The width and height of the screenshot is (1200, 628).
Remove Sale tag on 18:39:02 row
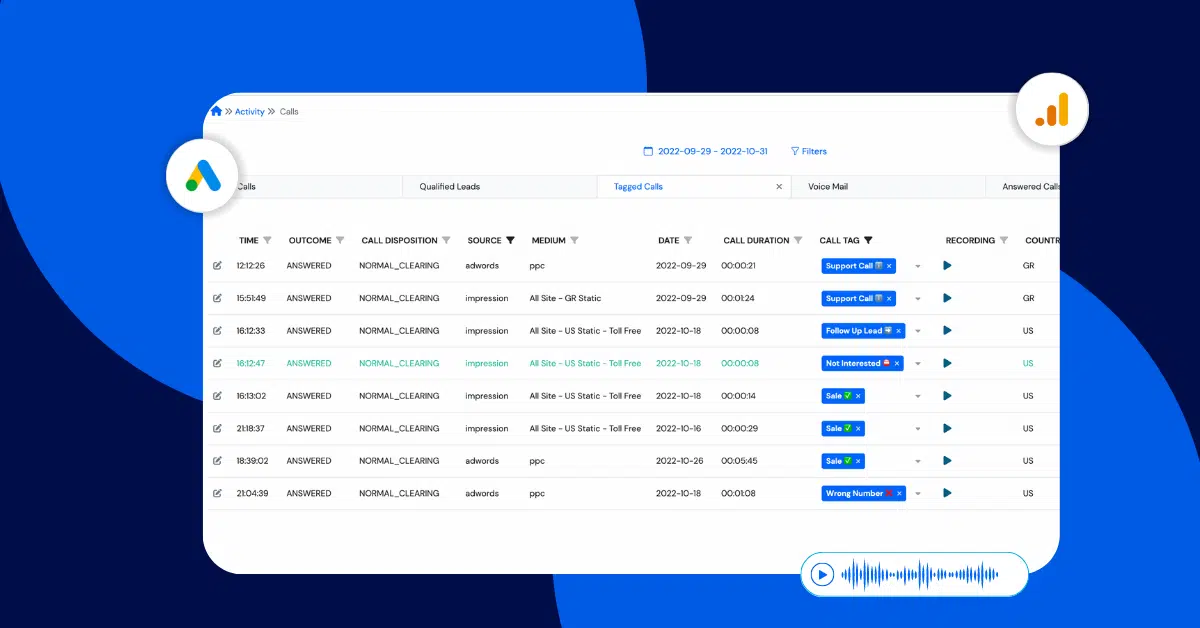858,461
